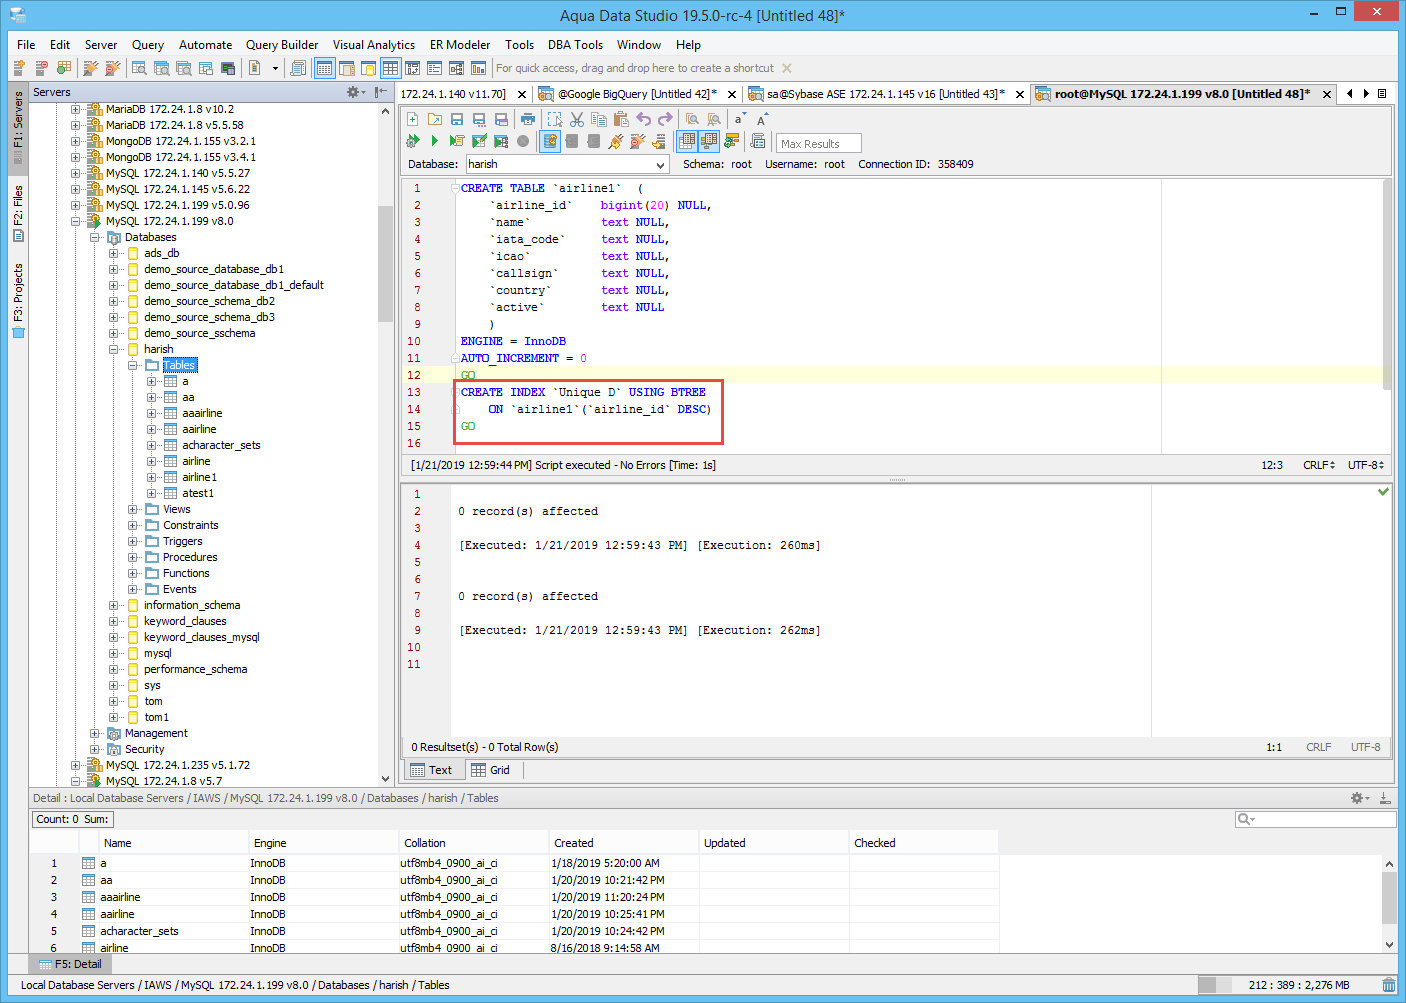
Task: Toggle the F5: Detail bottom panel
Action: [70, 964]
